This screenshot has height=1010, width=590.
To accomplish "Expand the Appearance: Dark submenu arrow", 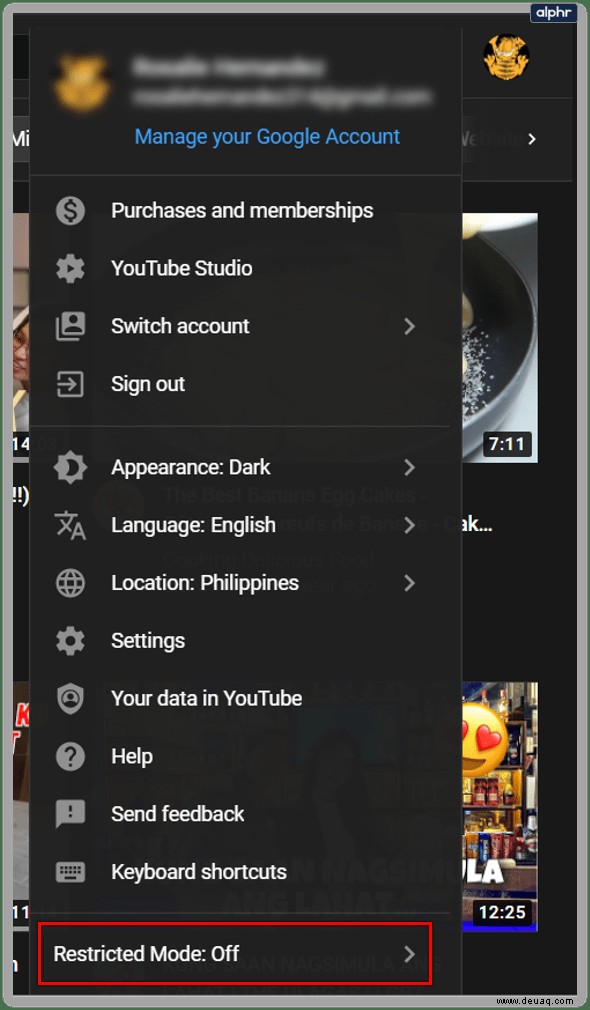I will 409,468.
